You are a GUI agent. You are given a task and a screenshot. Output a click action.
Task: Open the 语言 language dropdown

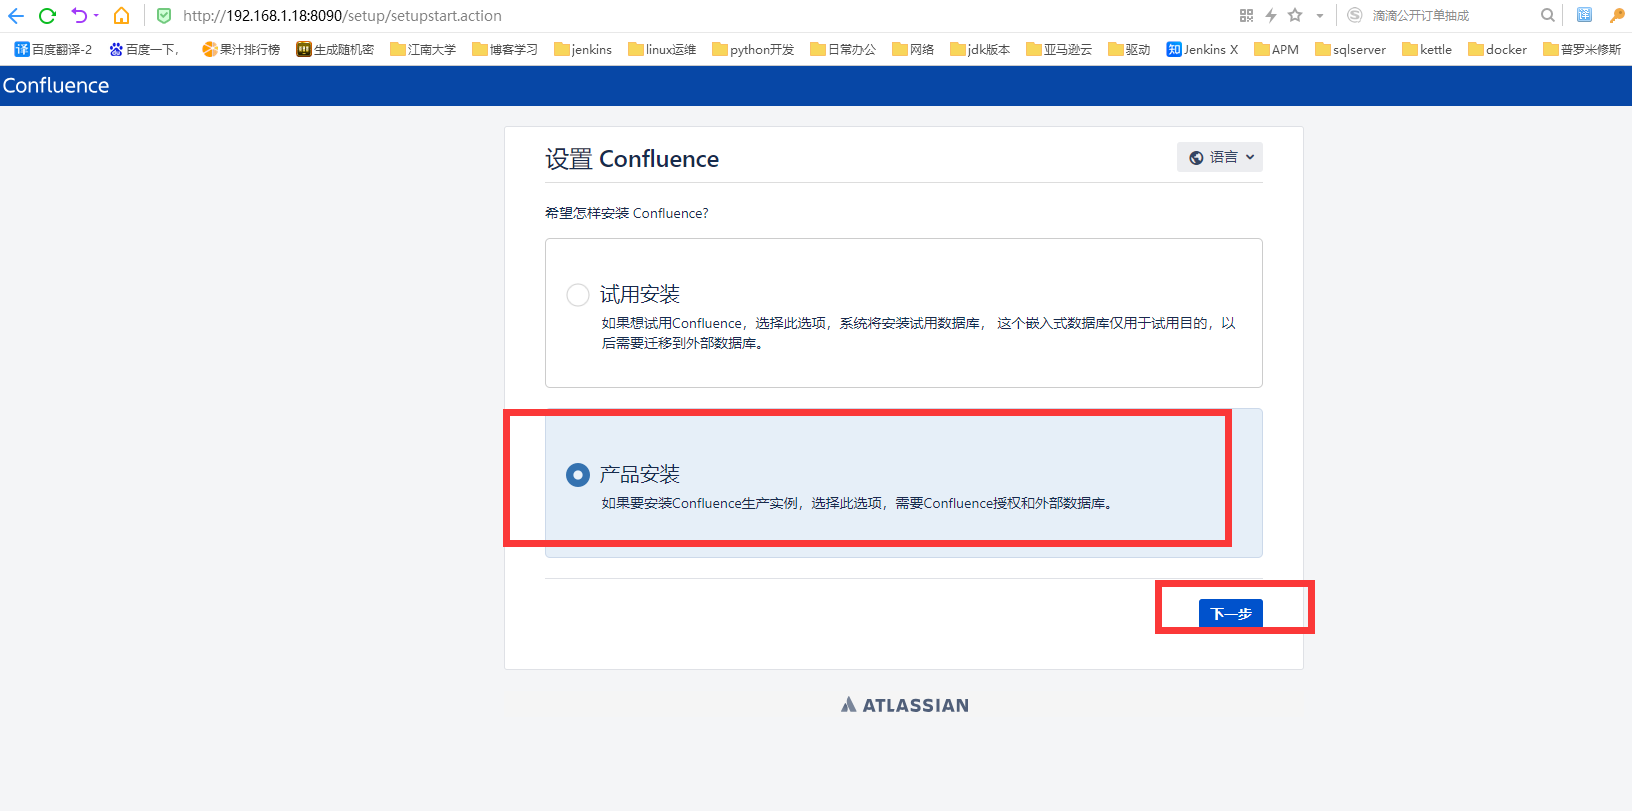(1220, 157)
